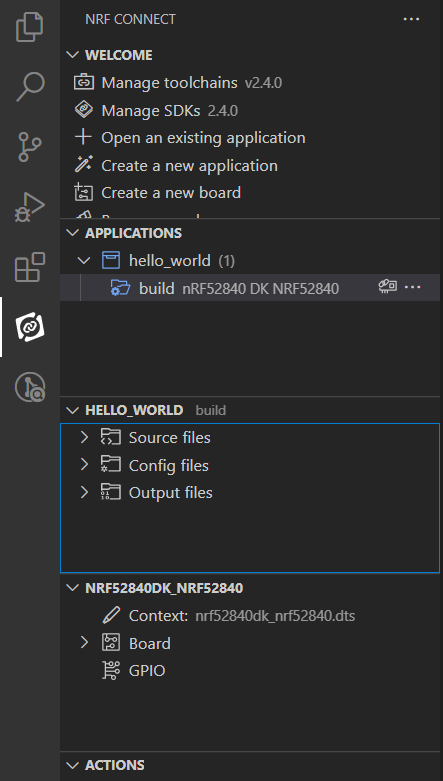The width and height of the screenshot is (443, 781).
Task: Open the Search view in activity bar
Action: (30, 87)
